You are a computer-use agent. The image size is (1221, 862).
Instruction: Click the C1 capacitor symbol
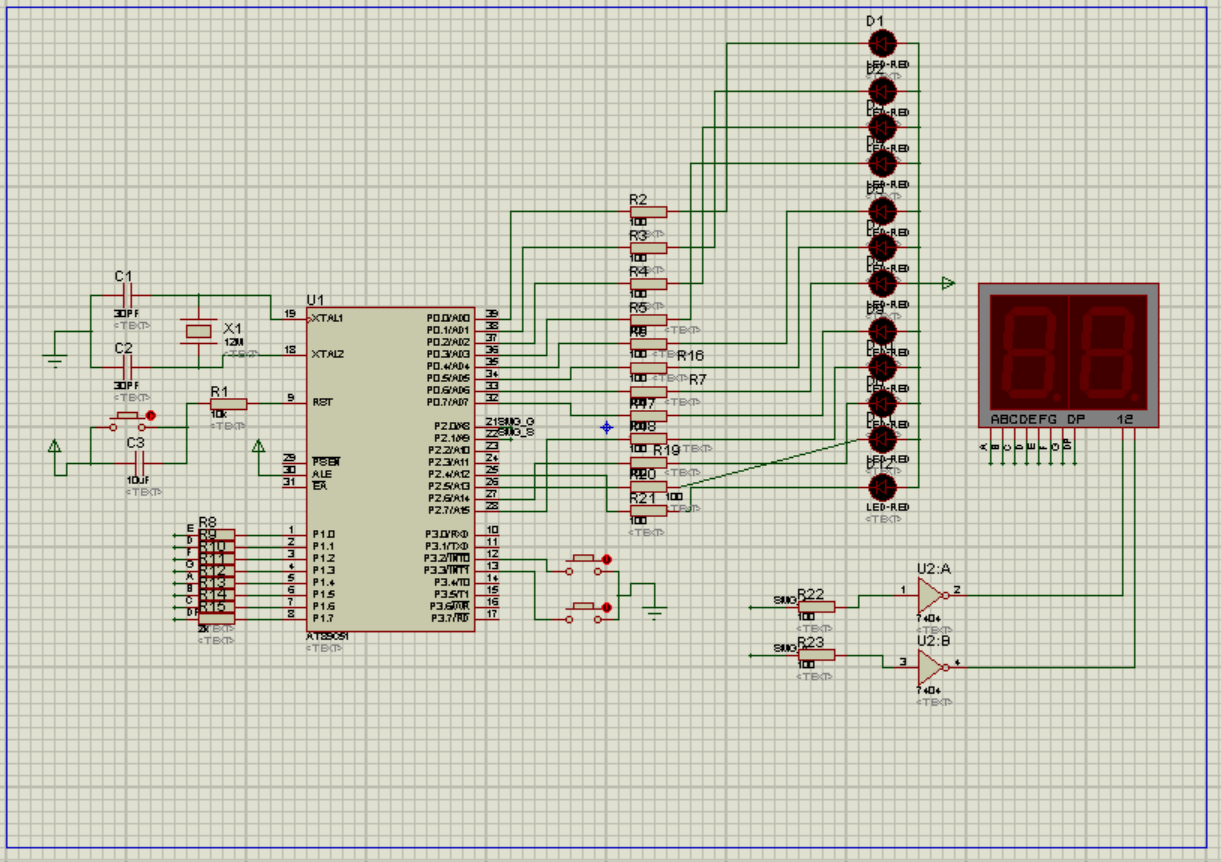tap(127, 295)
